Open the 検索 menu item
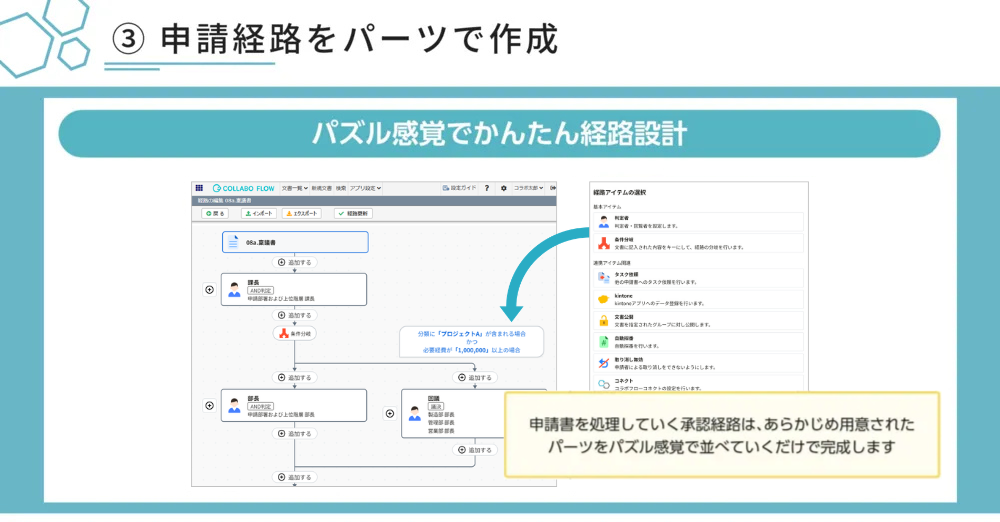1000x522 pixels. point(341,188)
